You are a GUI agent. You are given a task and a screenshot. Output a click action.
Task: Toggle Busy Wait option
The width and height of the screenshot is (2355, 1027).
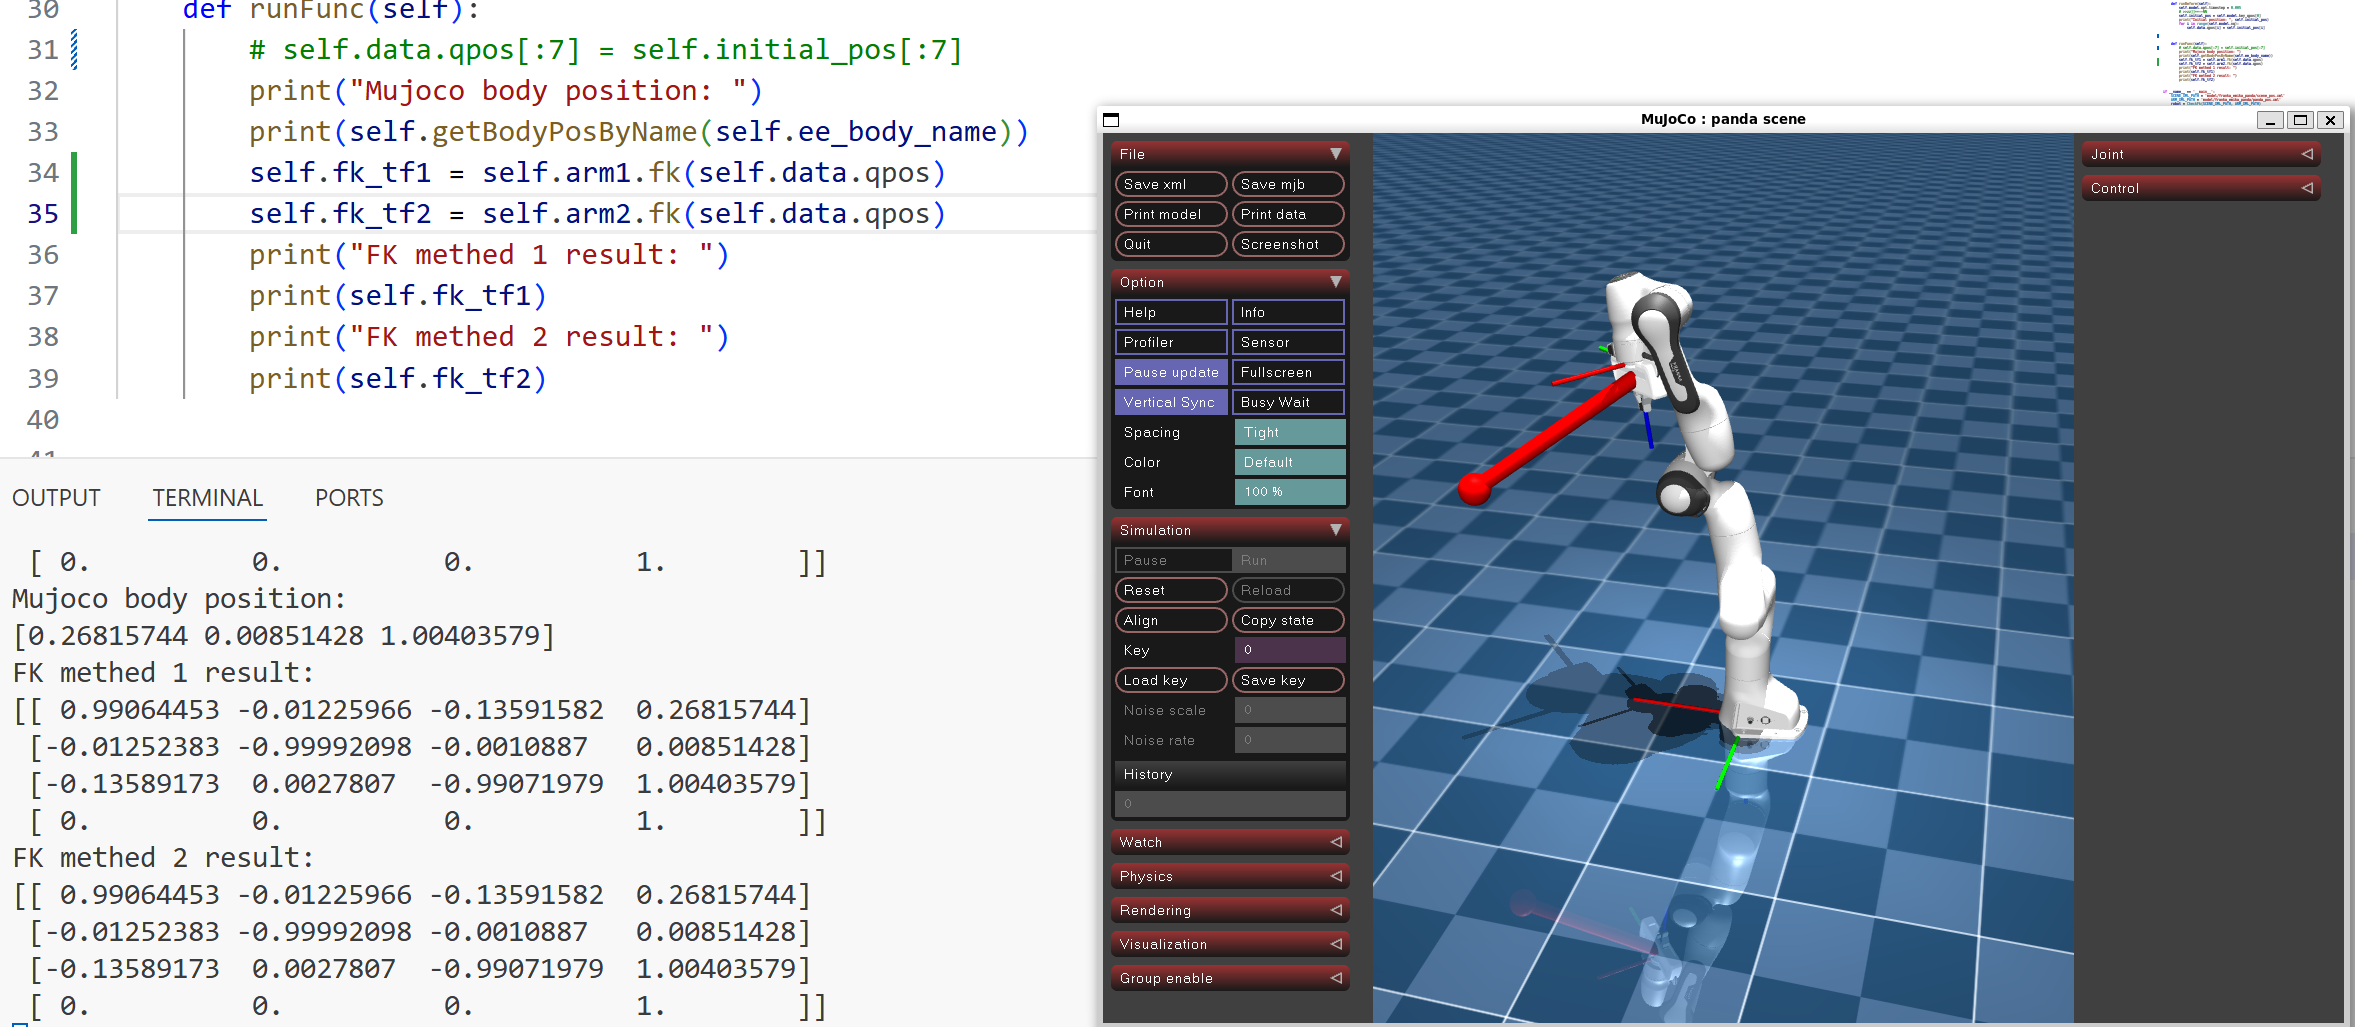[1288, 402]
